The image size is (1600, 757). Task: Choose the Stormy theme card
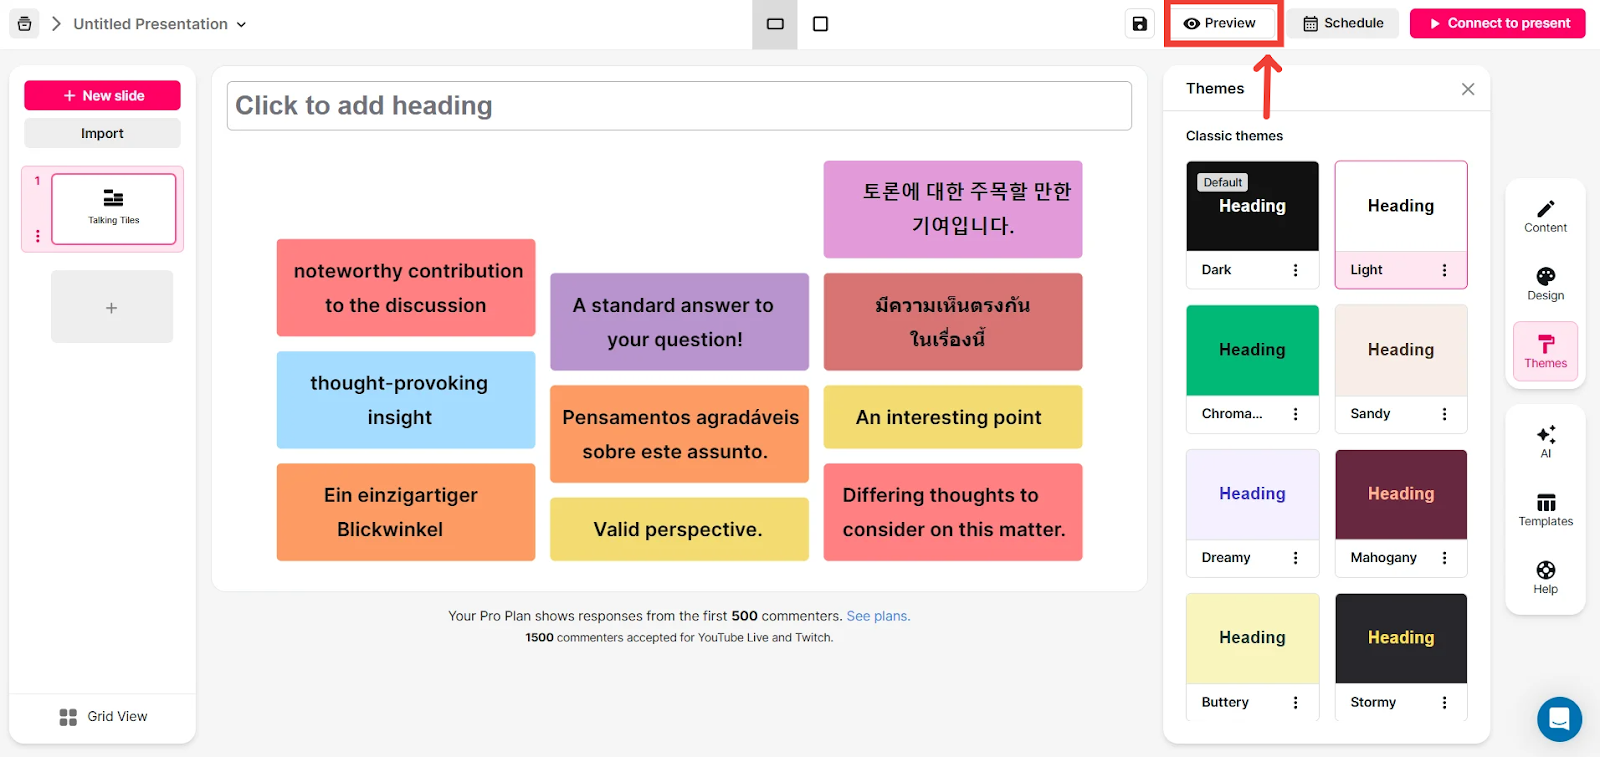[1401, 657]
